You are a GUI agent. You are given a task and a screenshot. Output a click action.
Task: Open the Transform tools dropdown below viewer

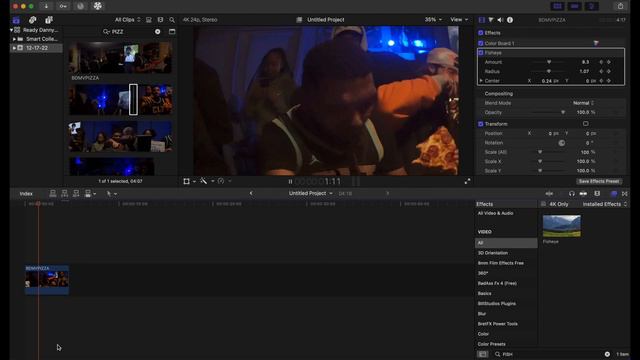(189, 181)
